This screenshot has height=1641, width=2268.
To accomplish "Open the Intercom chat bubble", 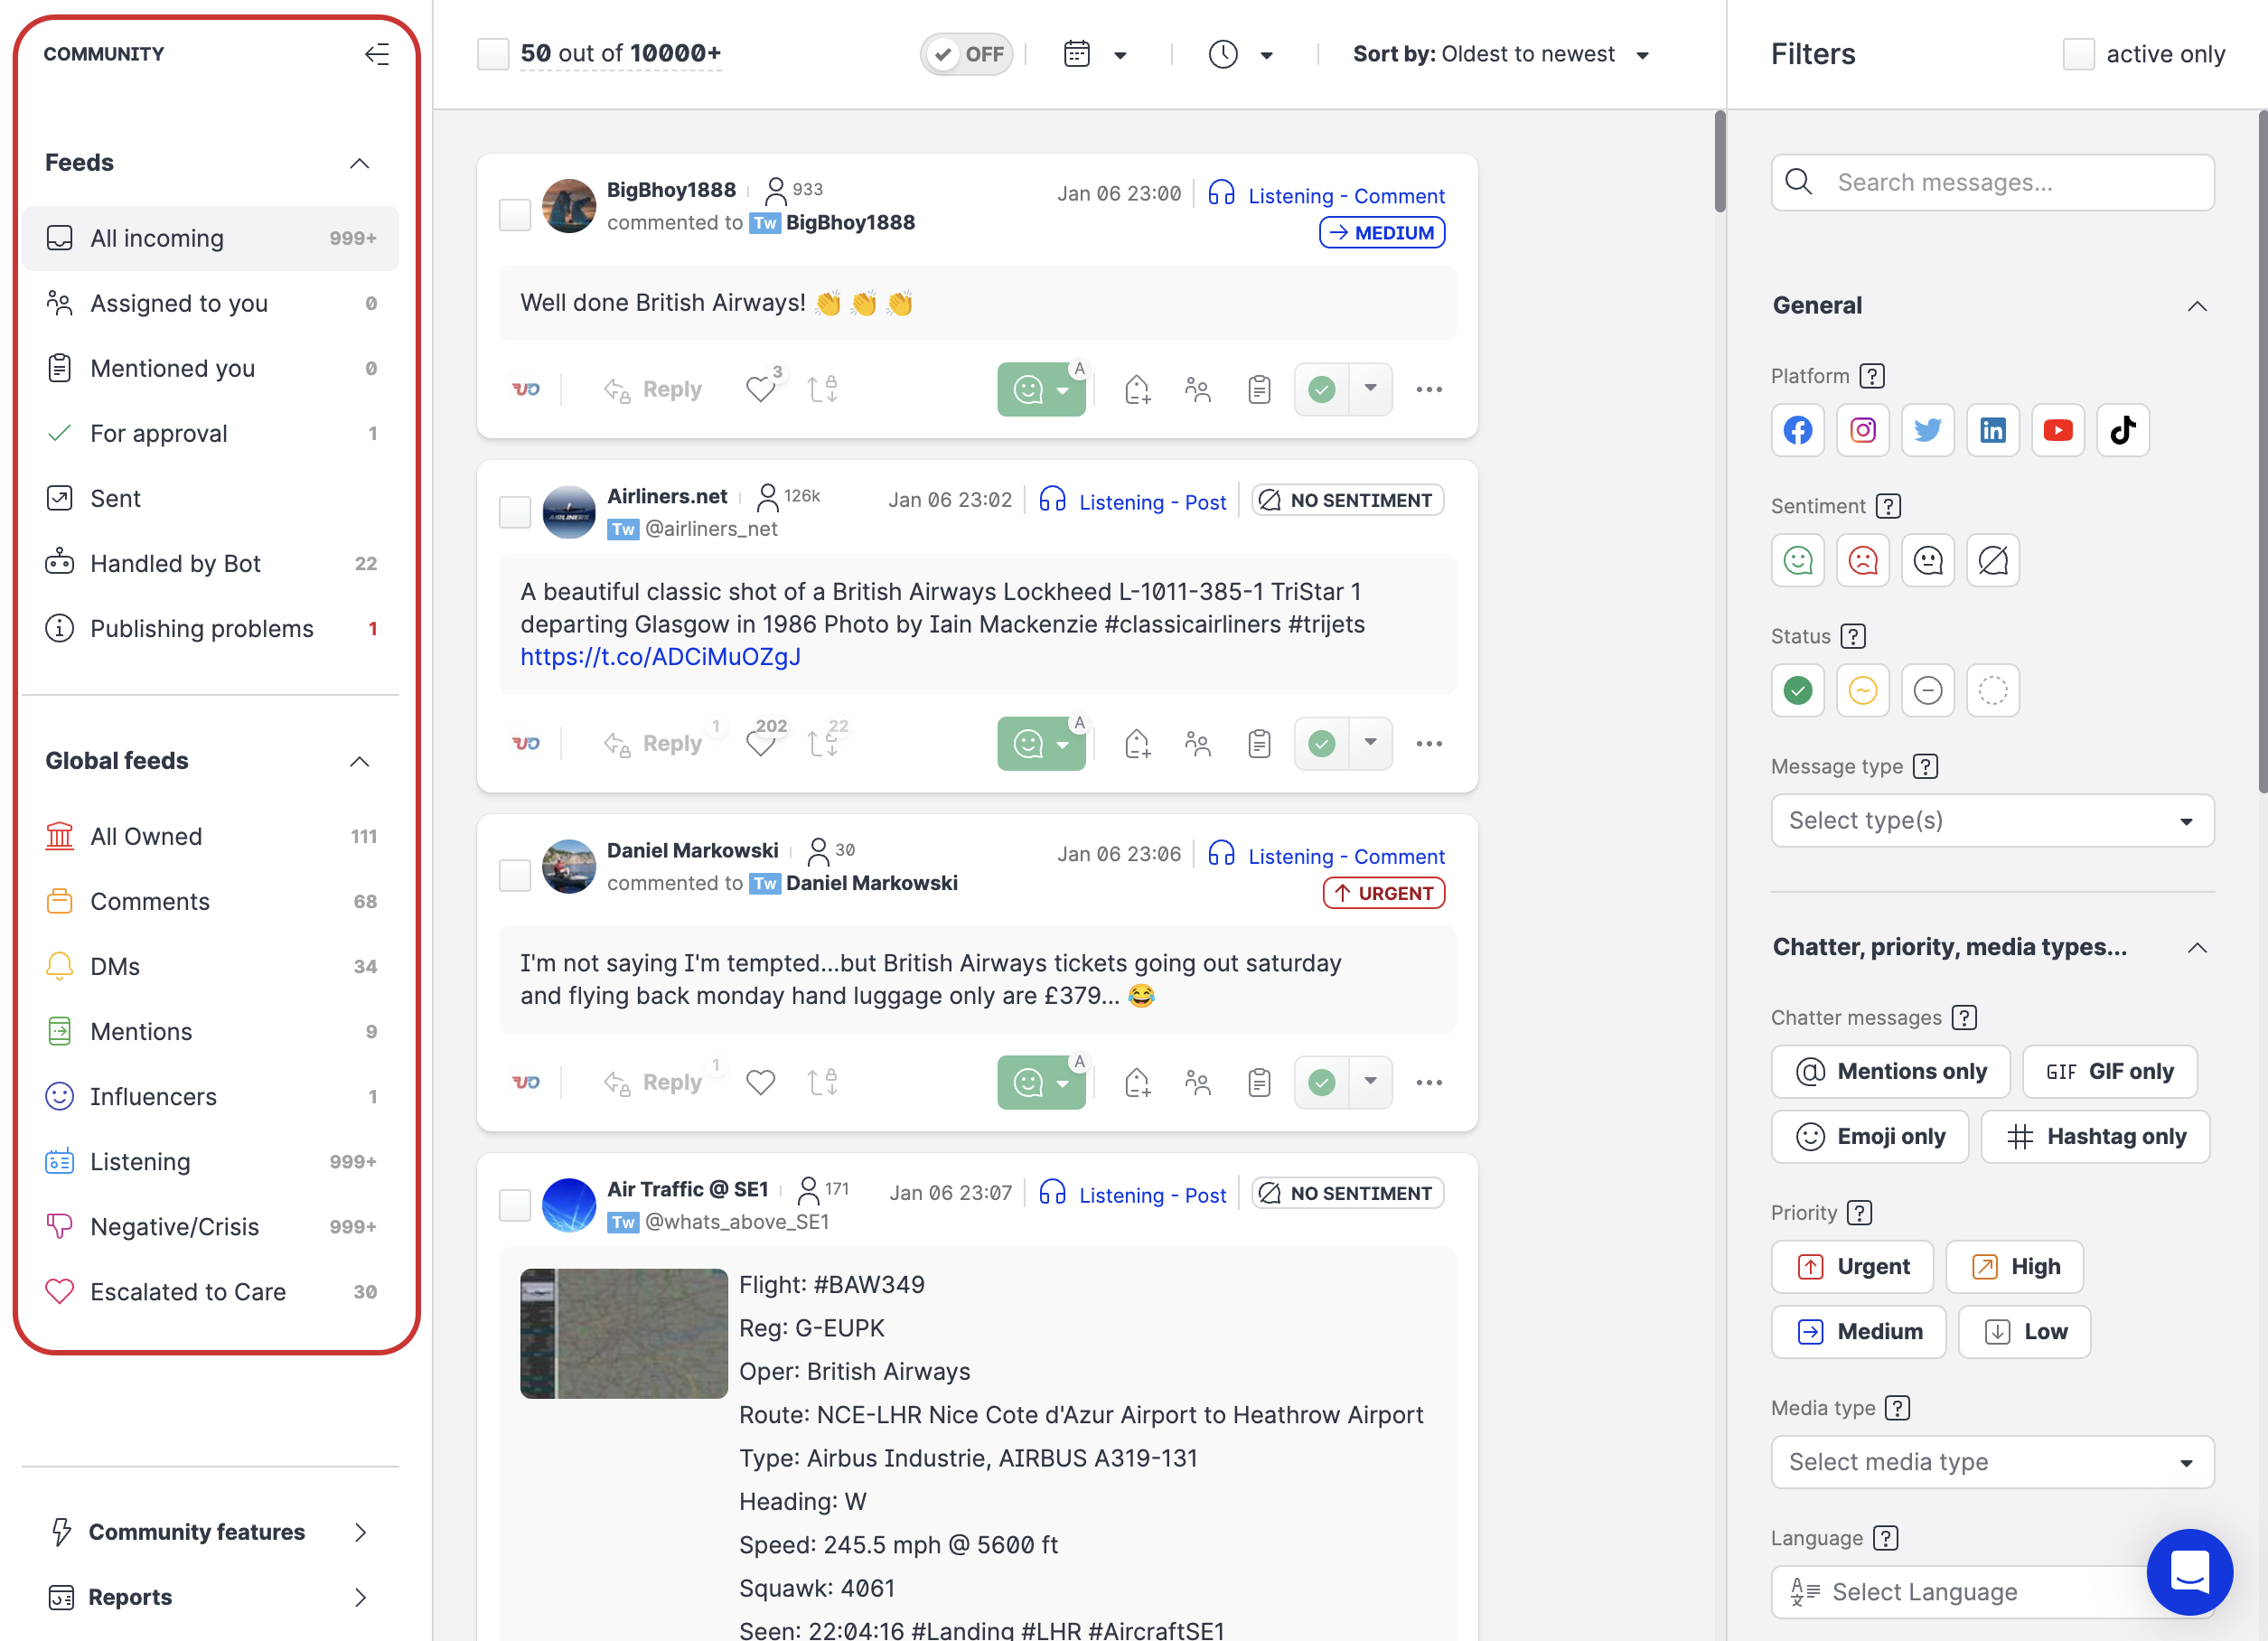I will click(2189, 1572).
